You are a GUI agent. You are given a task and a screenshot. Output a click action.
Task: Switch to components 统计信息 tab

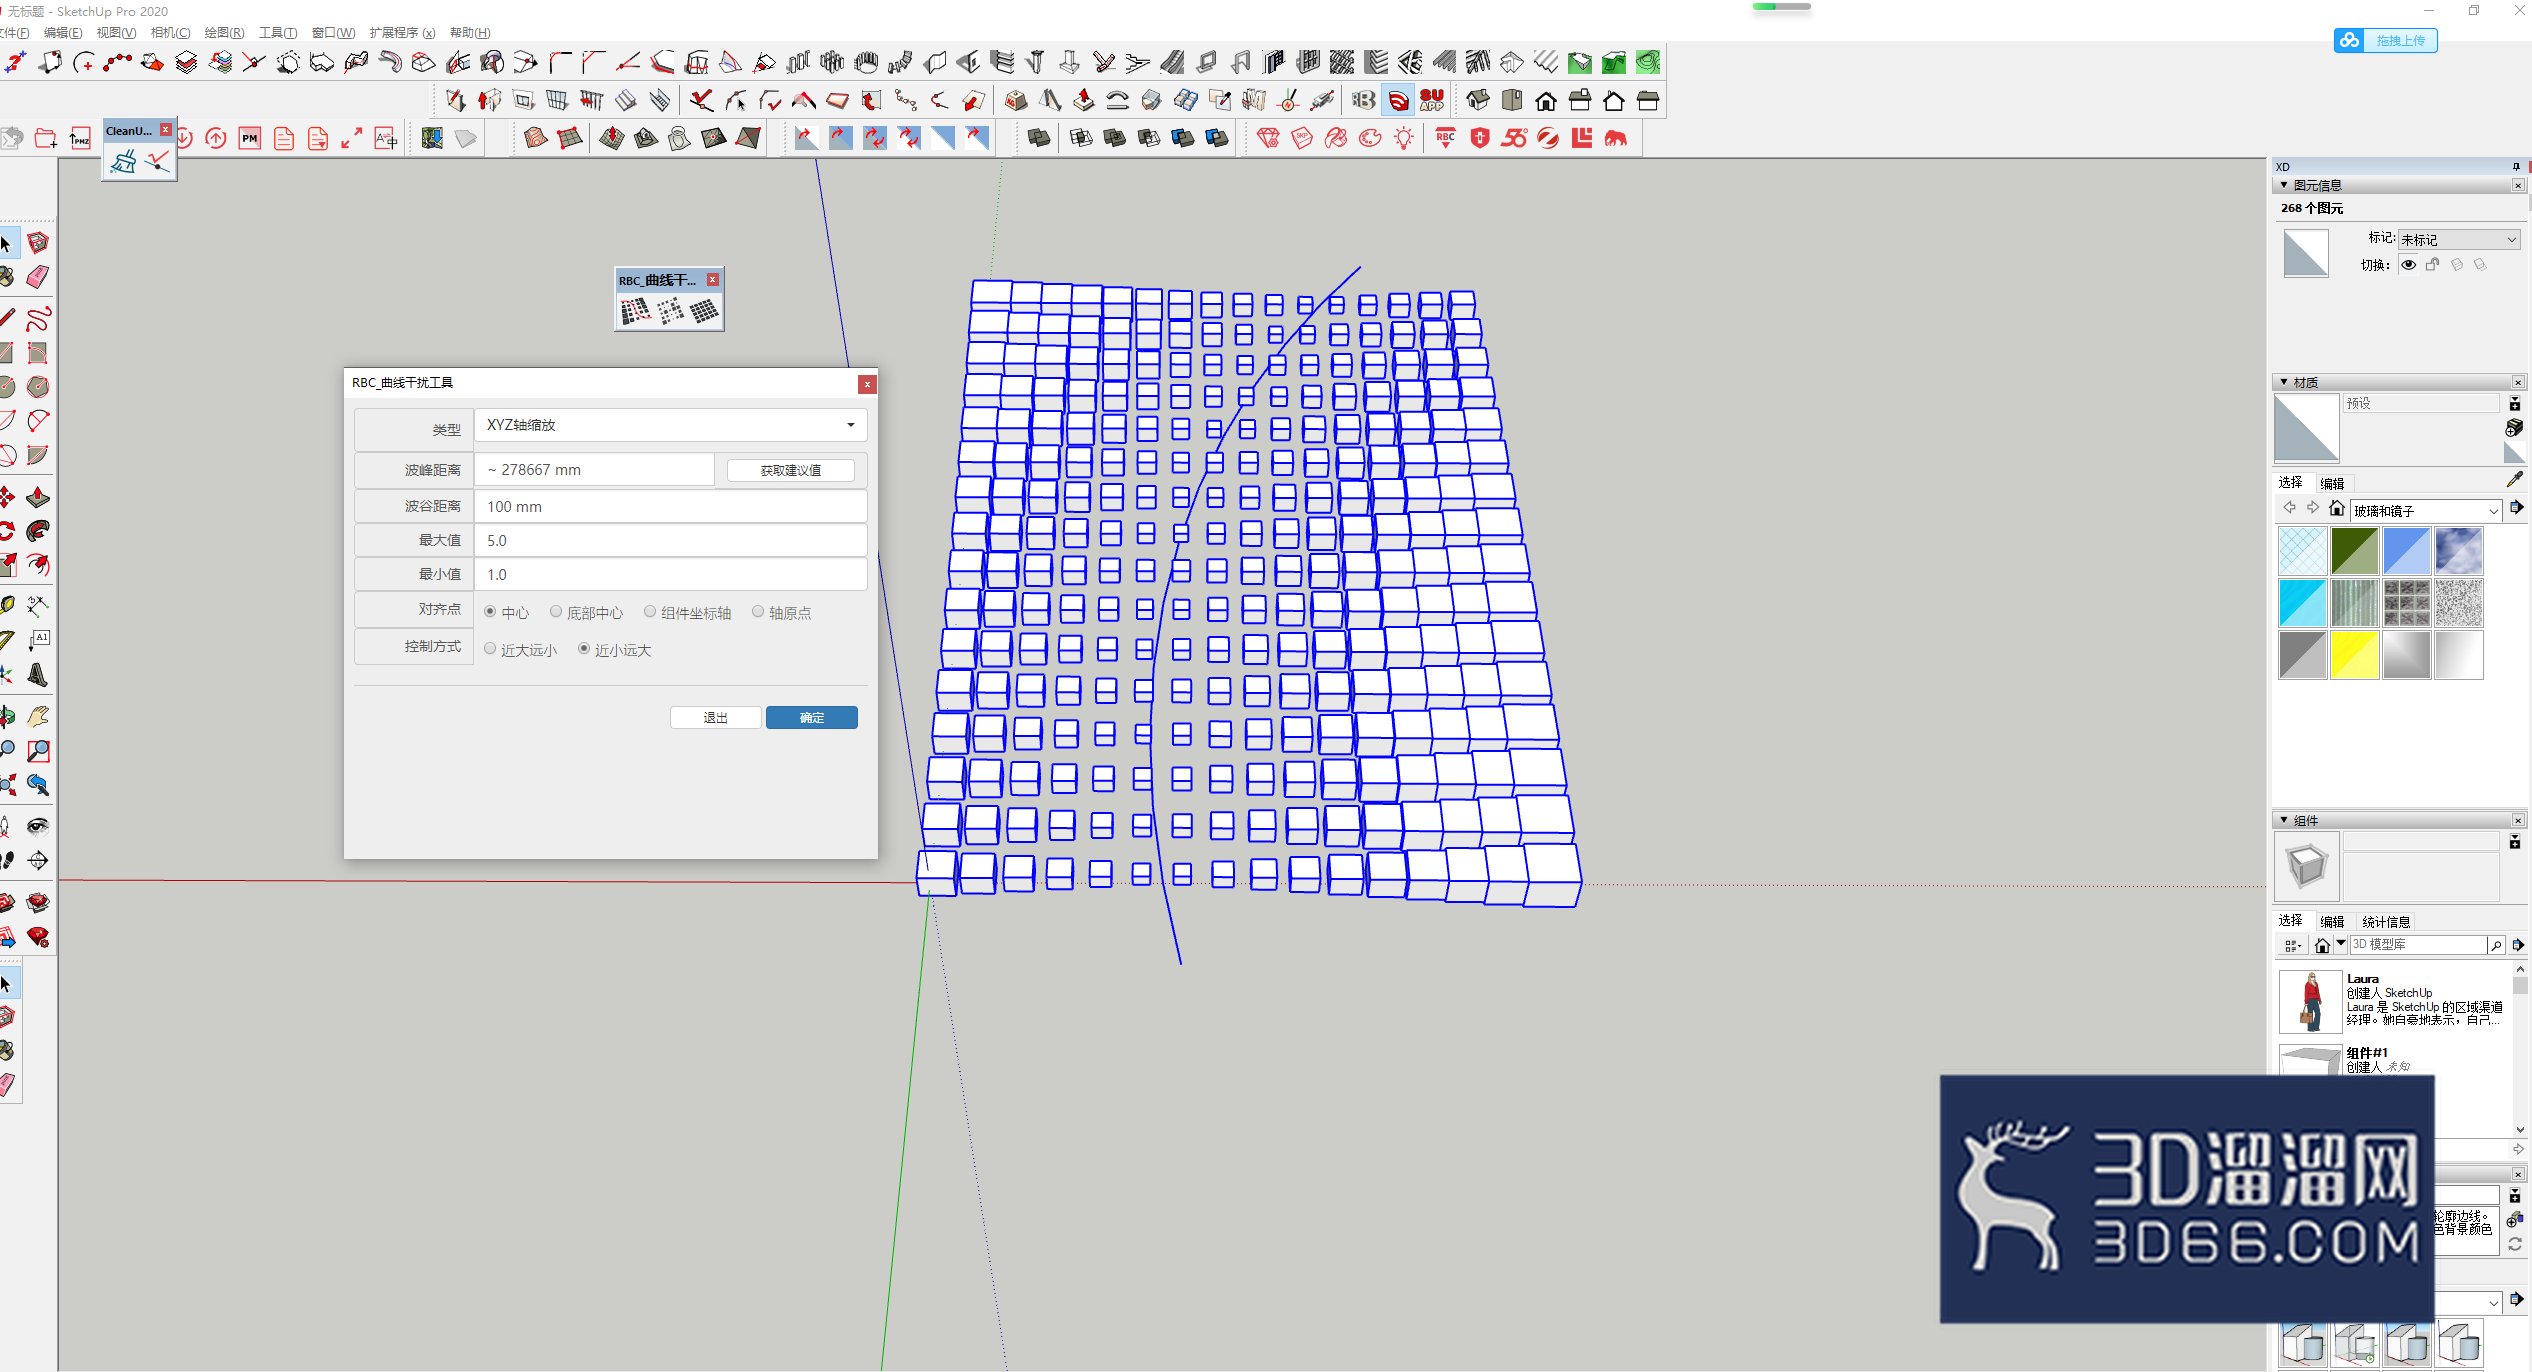tap(2386, 921)
